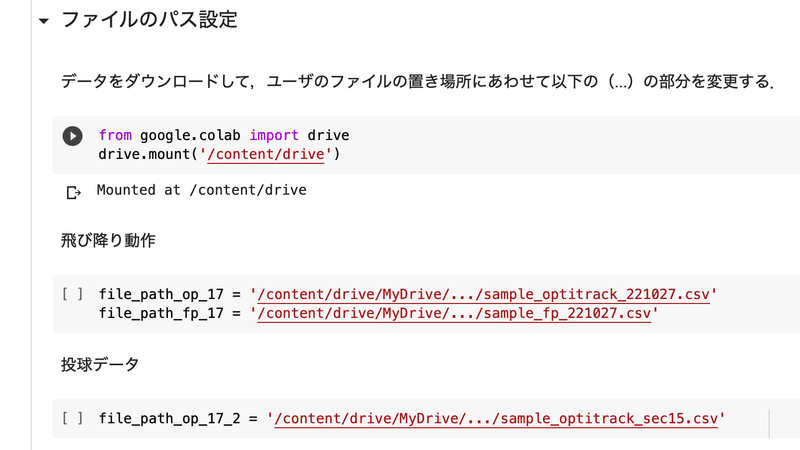Click the file_path_op_17_2 variable name
The image size is (800, 450).
169,419
